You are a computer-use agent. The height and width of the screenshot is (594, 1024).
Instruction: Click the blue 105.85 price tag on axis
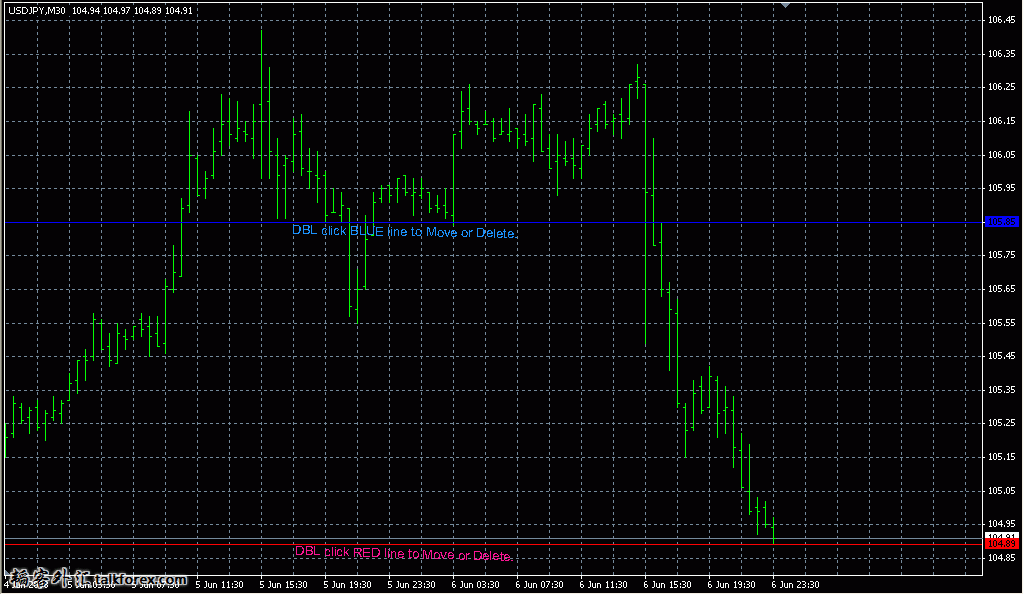(x=1001, y=222)
